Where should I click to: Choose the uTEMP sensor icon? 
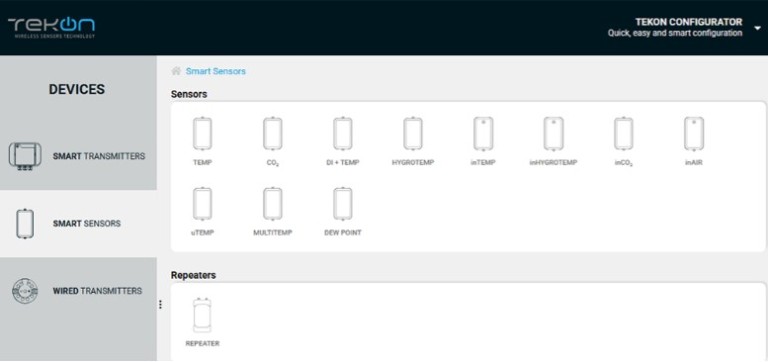click(202, 204)
